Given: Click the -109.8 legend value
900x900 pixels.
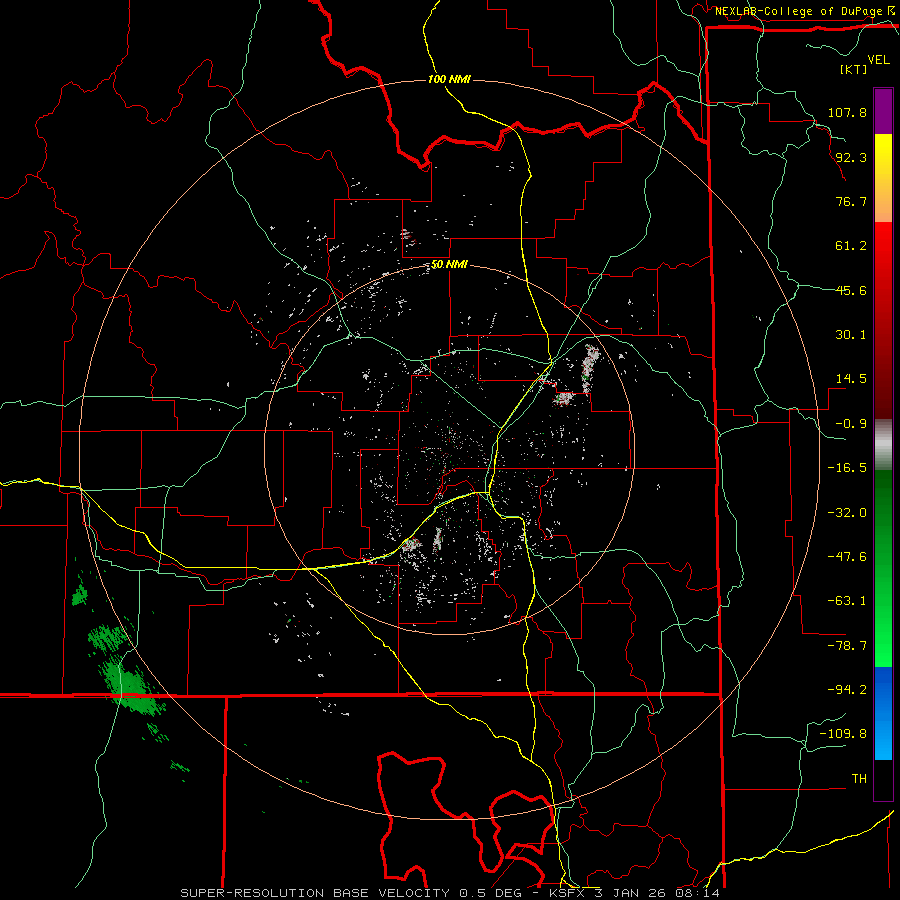Looking at the screenshot, I should 843,734.
